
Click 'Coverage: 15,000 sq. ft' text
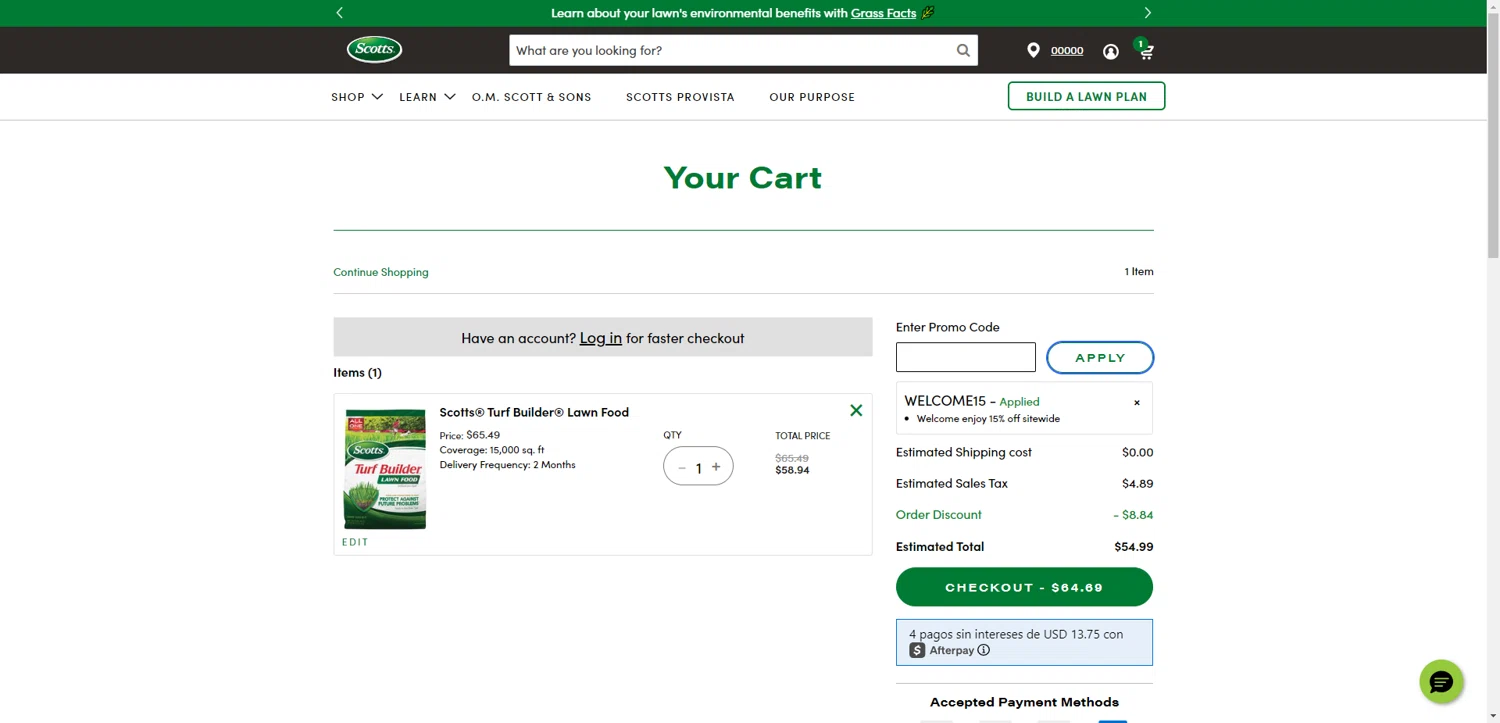click(x=492, y=450)
